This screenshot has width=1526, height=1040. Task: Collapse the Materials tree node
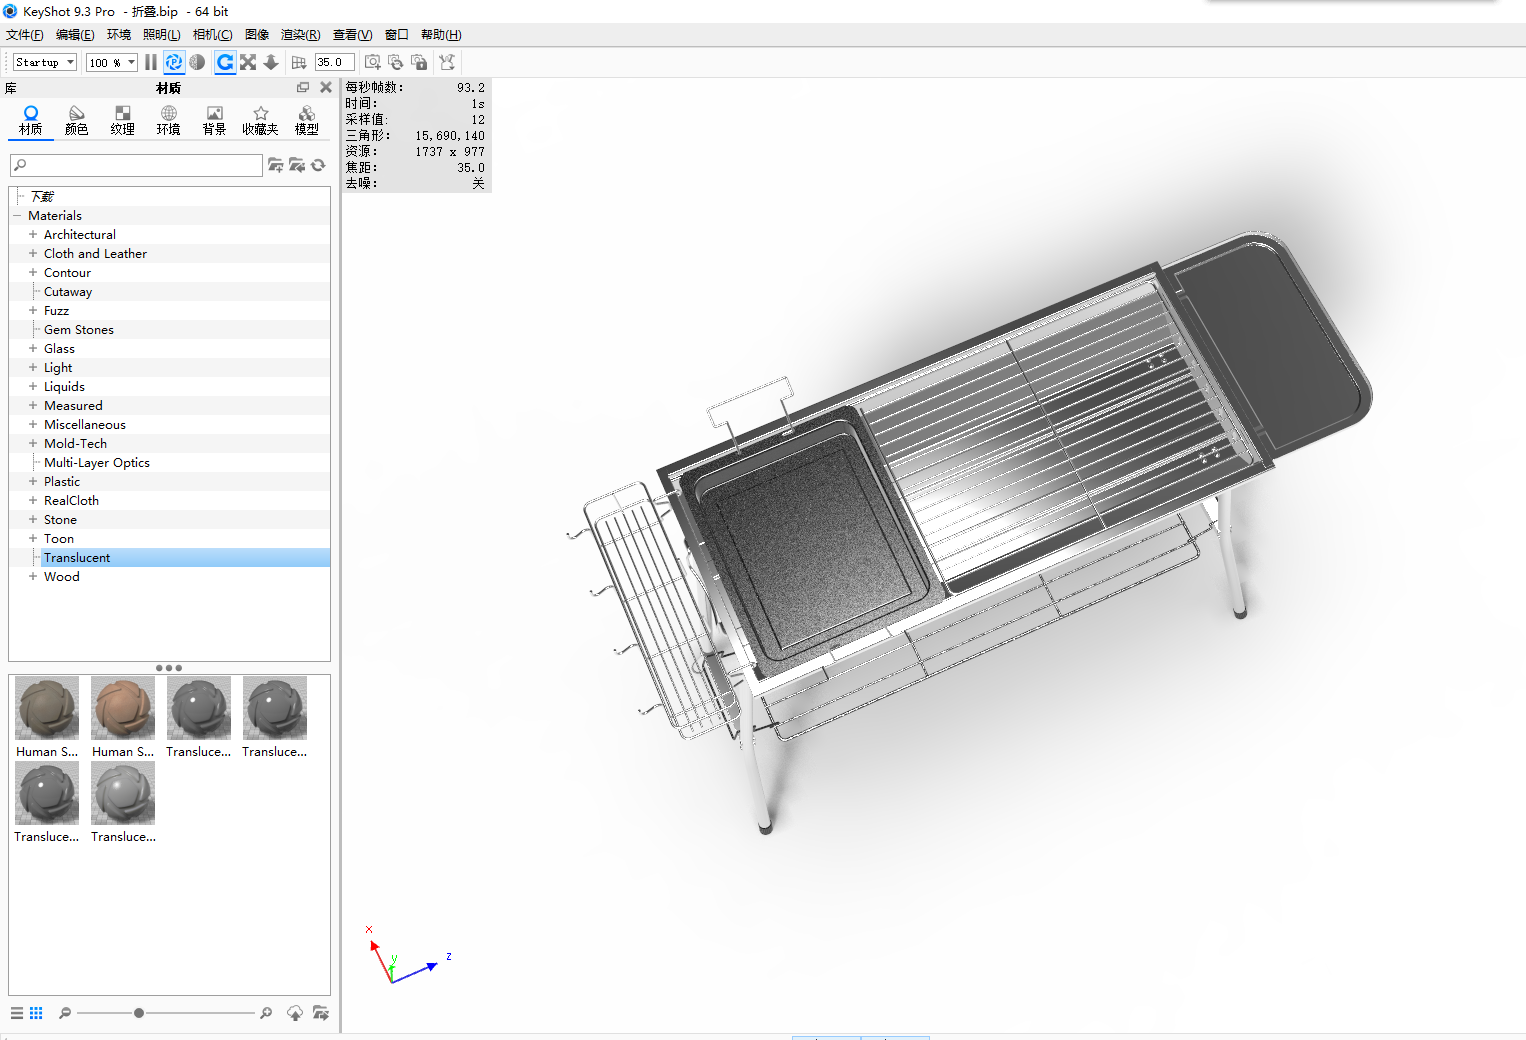[x=17, y=216]
